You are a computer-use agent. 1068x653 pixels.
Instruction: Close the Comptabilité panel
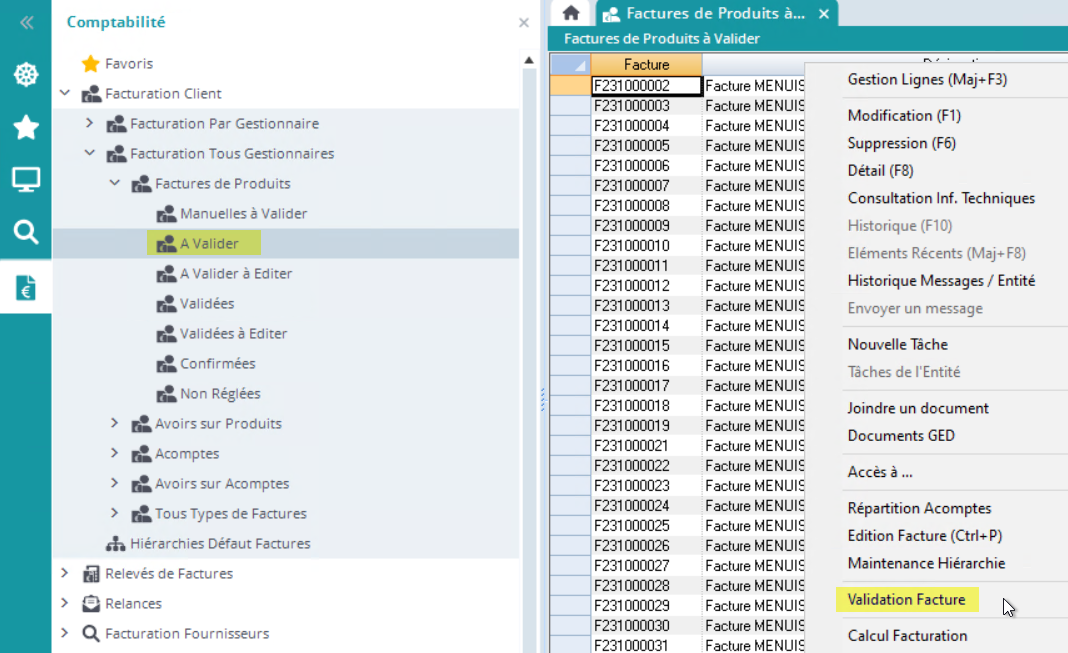523,22
